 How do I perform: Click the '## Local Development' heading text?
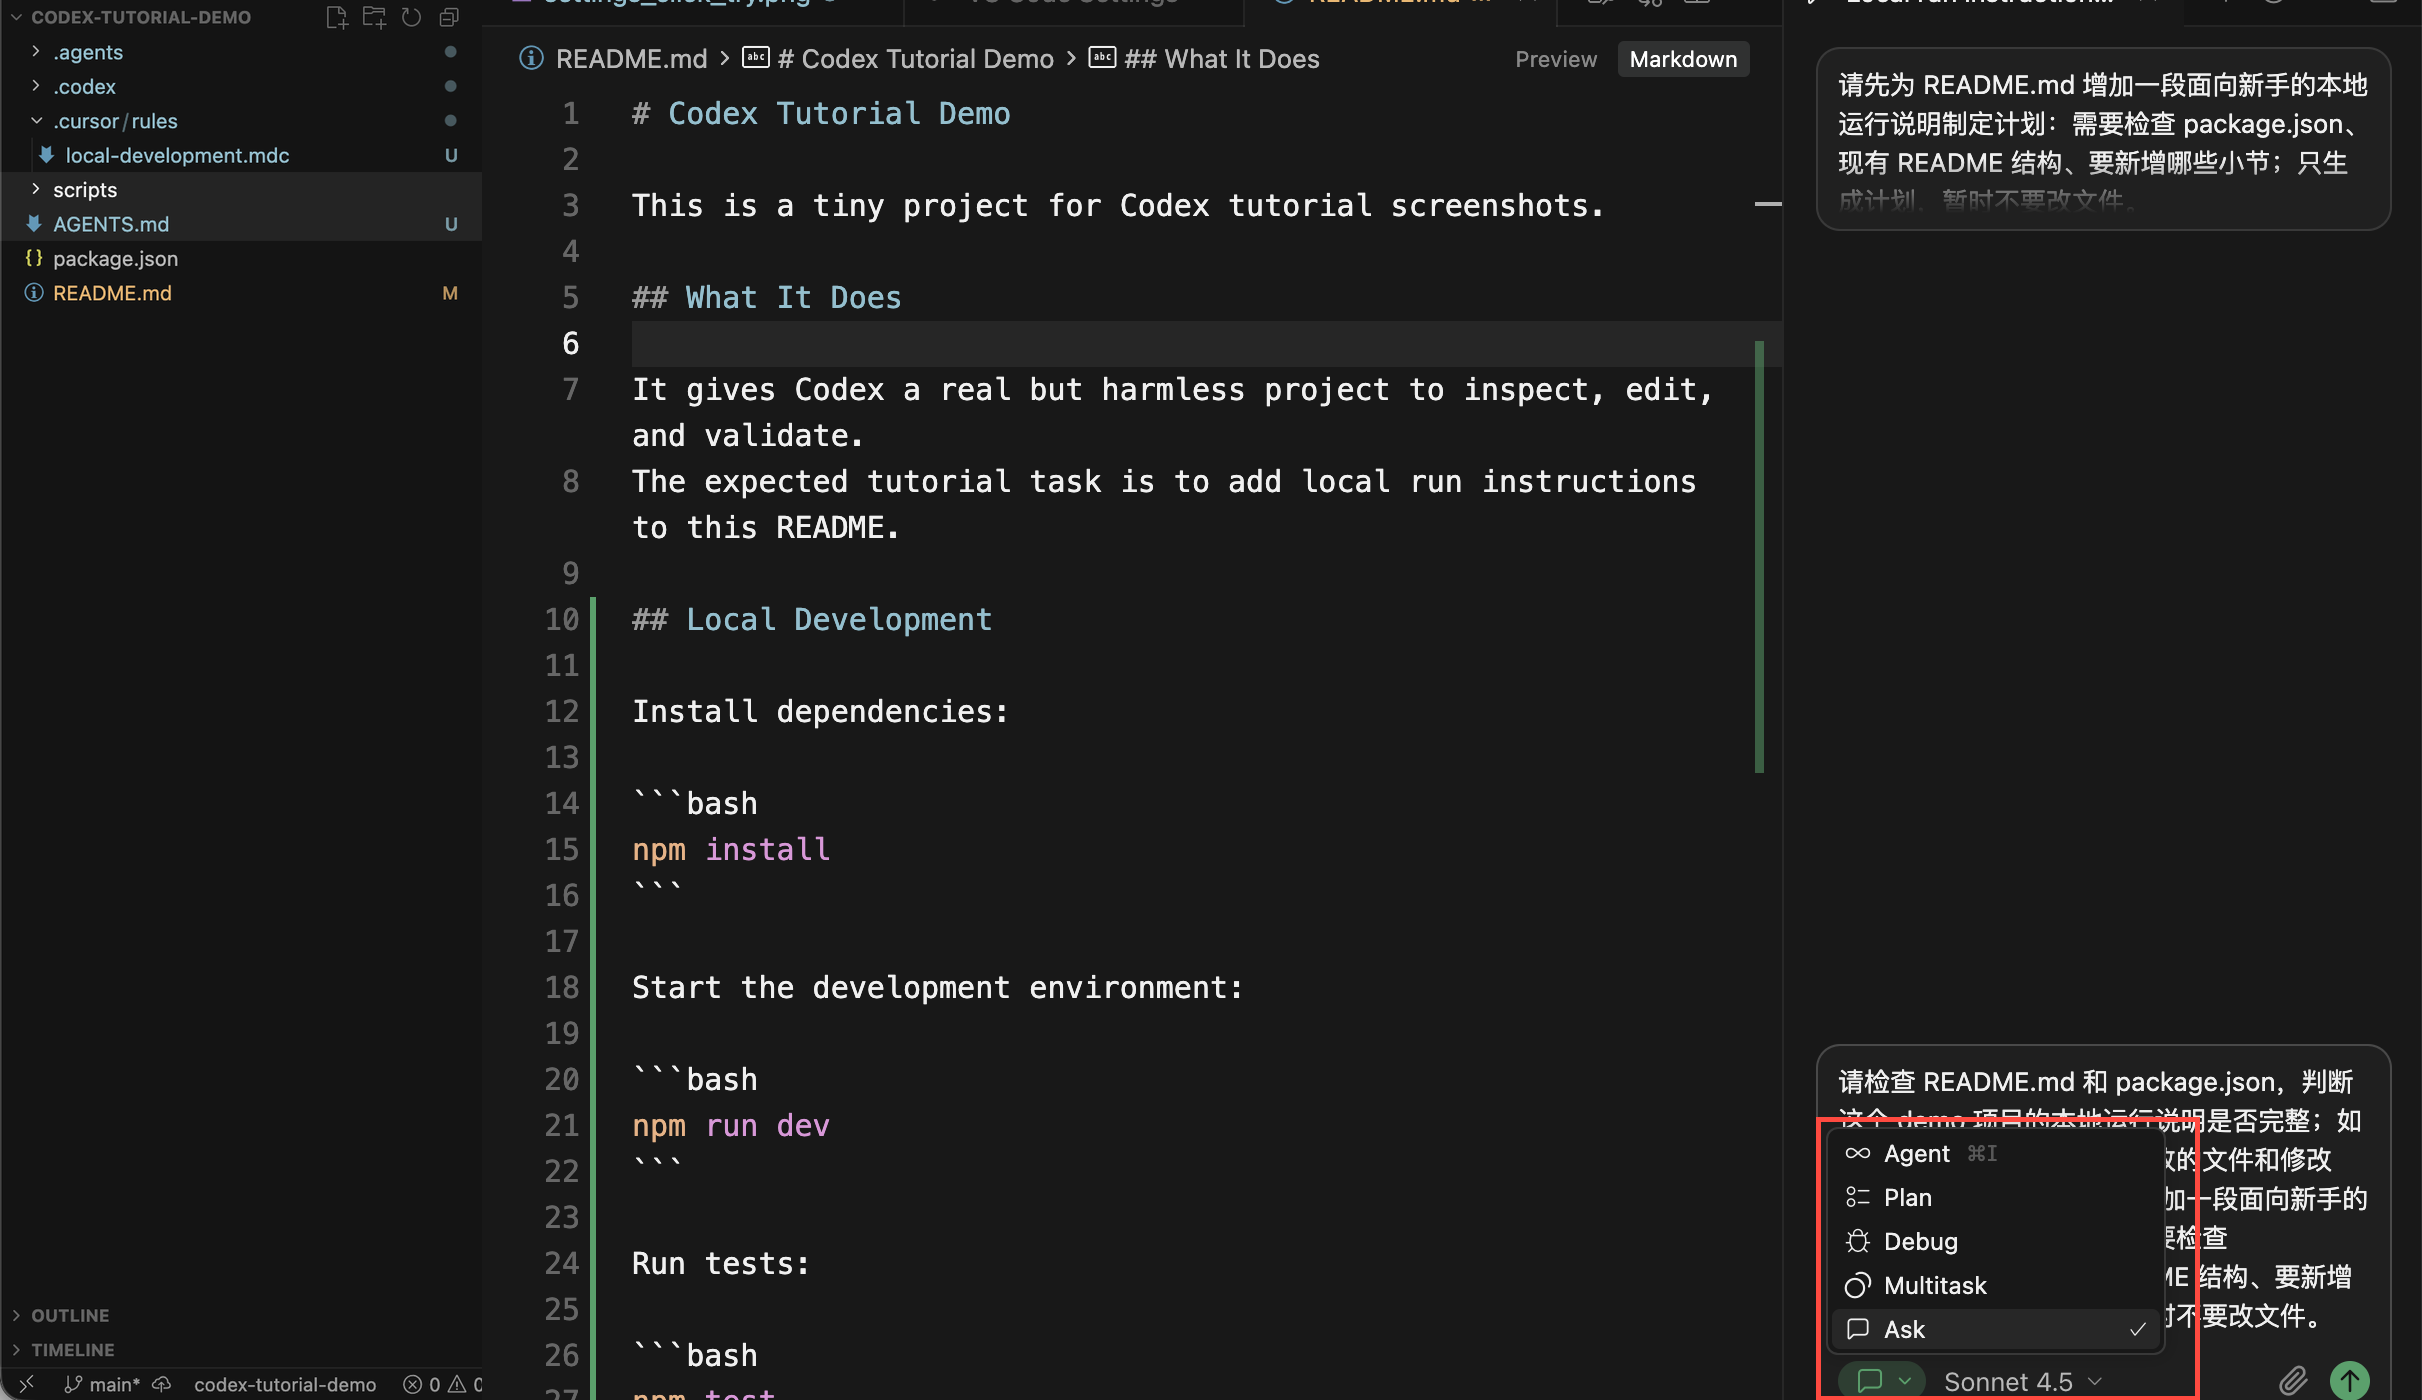812,619
